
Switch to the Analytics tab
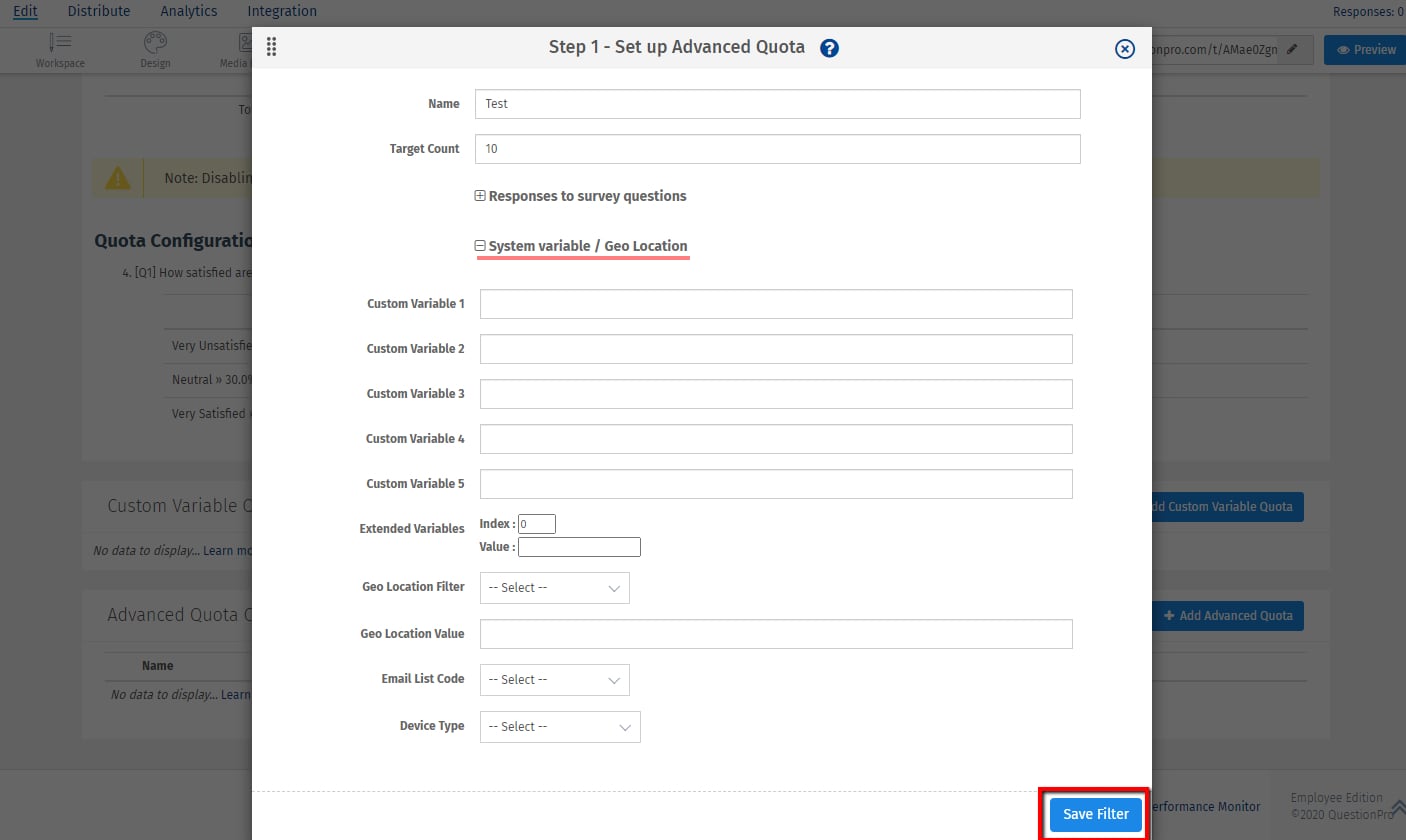pos(188,11)
